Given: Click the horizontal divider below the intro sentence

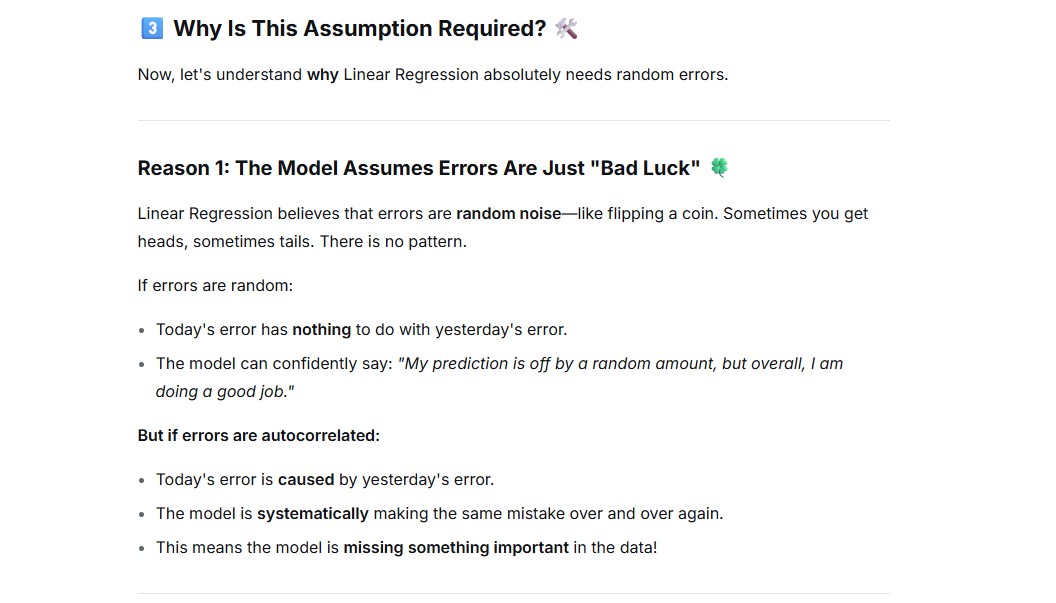Looking at the screenshot, I should (x=514, y=121).
